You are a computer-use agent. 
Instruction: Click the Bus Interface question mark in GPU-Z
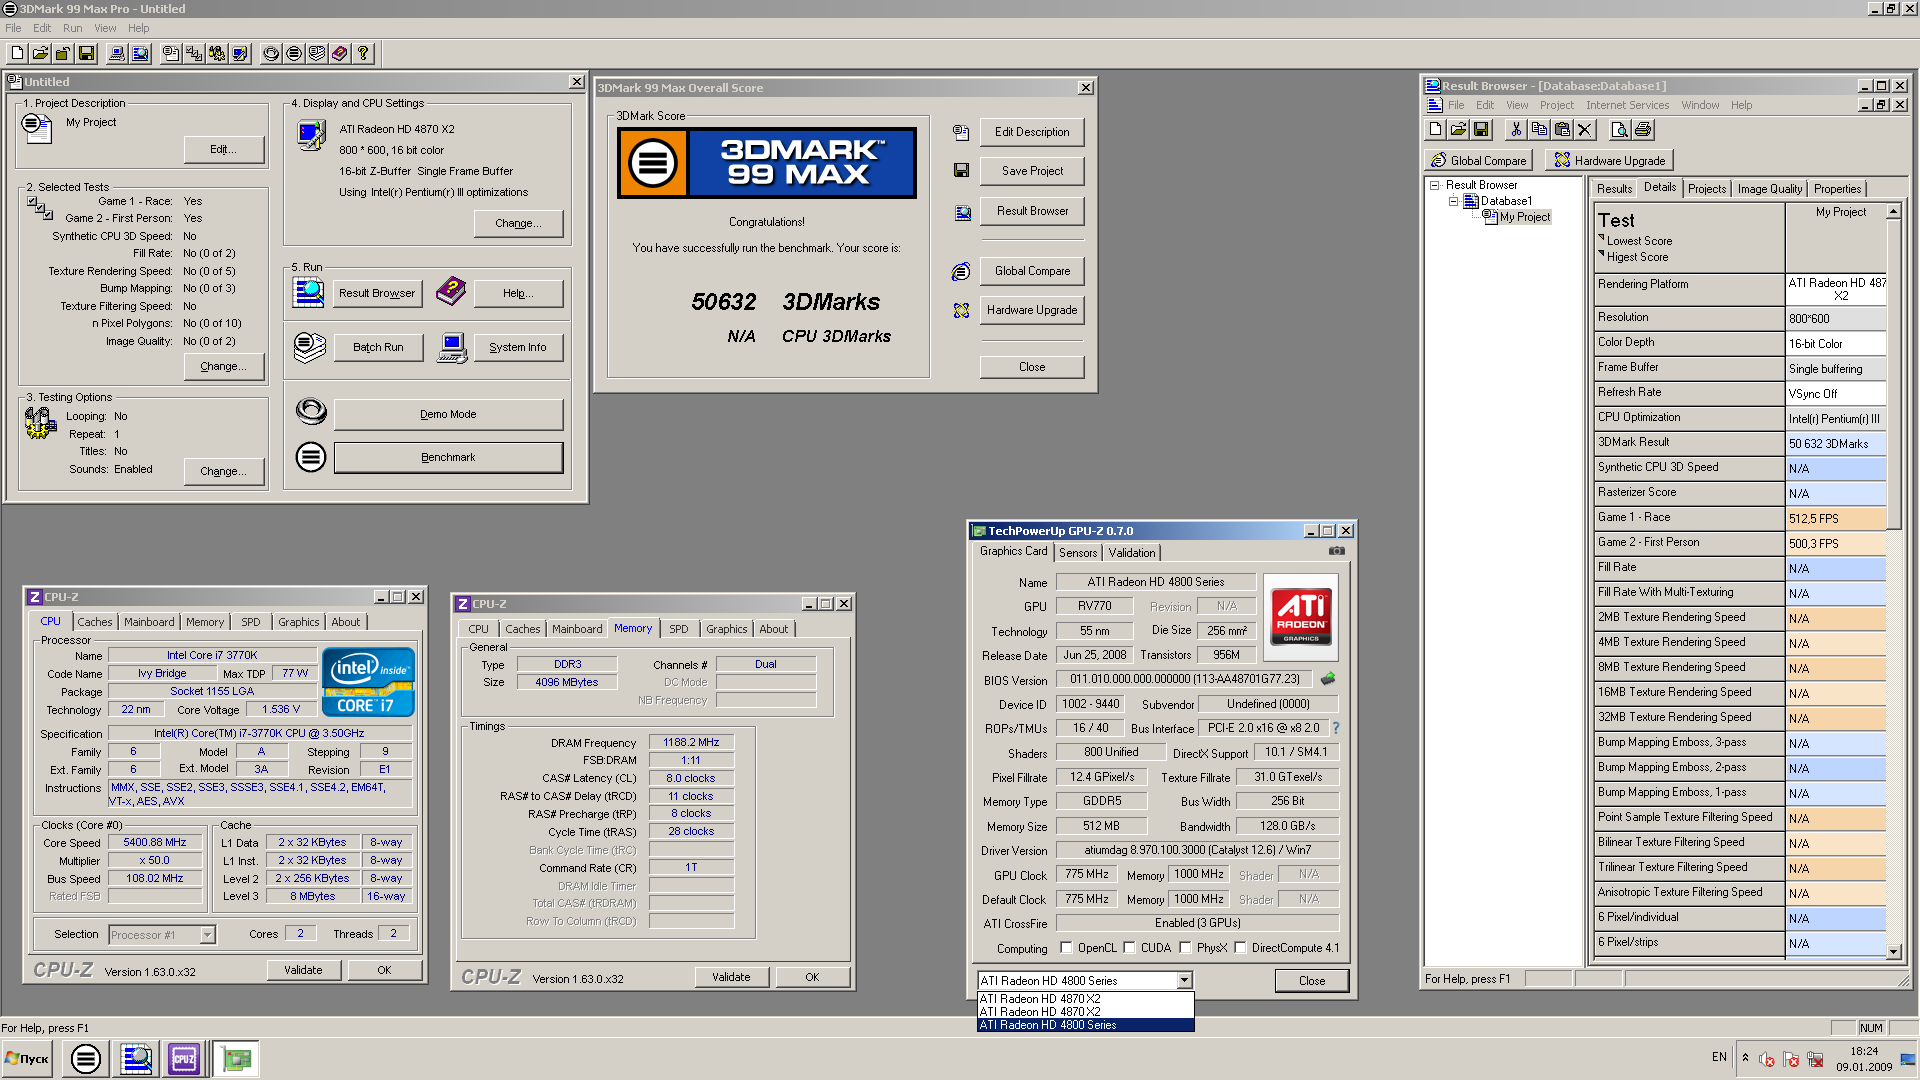[x=1336, y=728]
